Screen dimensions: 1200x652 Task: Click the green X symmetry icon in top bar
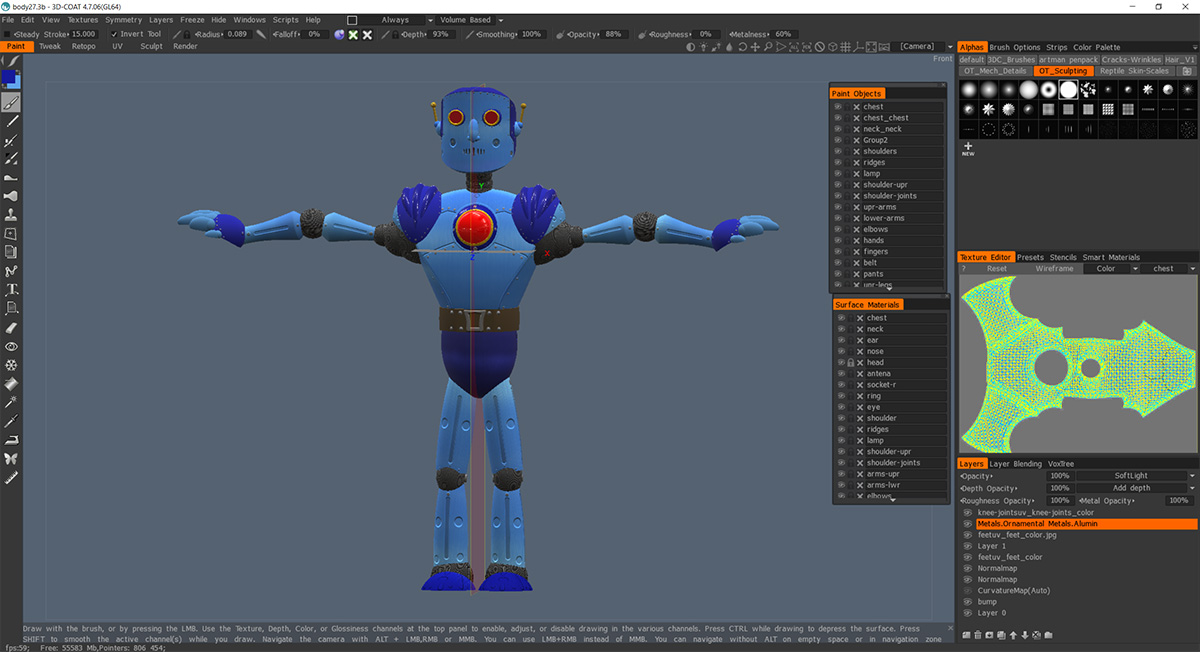[353, 34]
